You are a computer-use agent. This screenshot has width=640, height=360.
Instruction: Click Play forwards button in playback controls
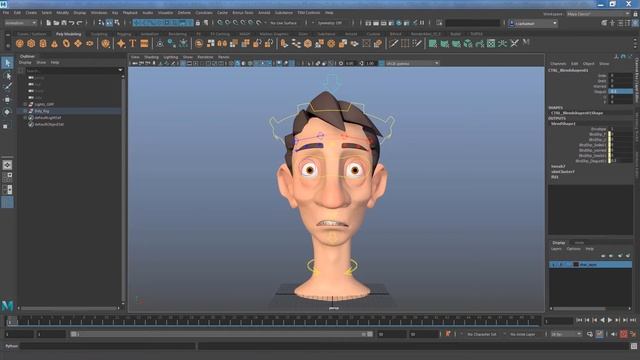[x=610, y=320]
